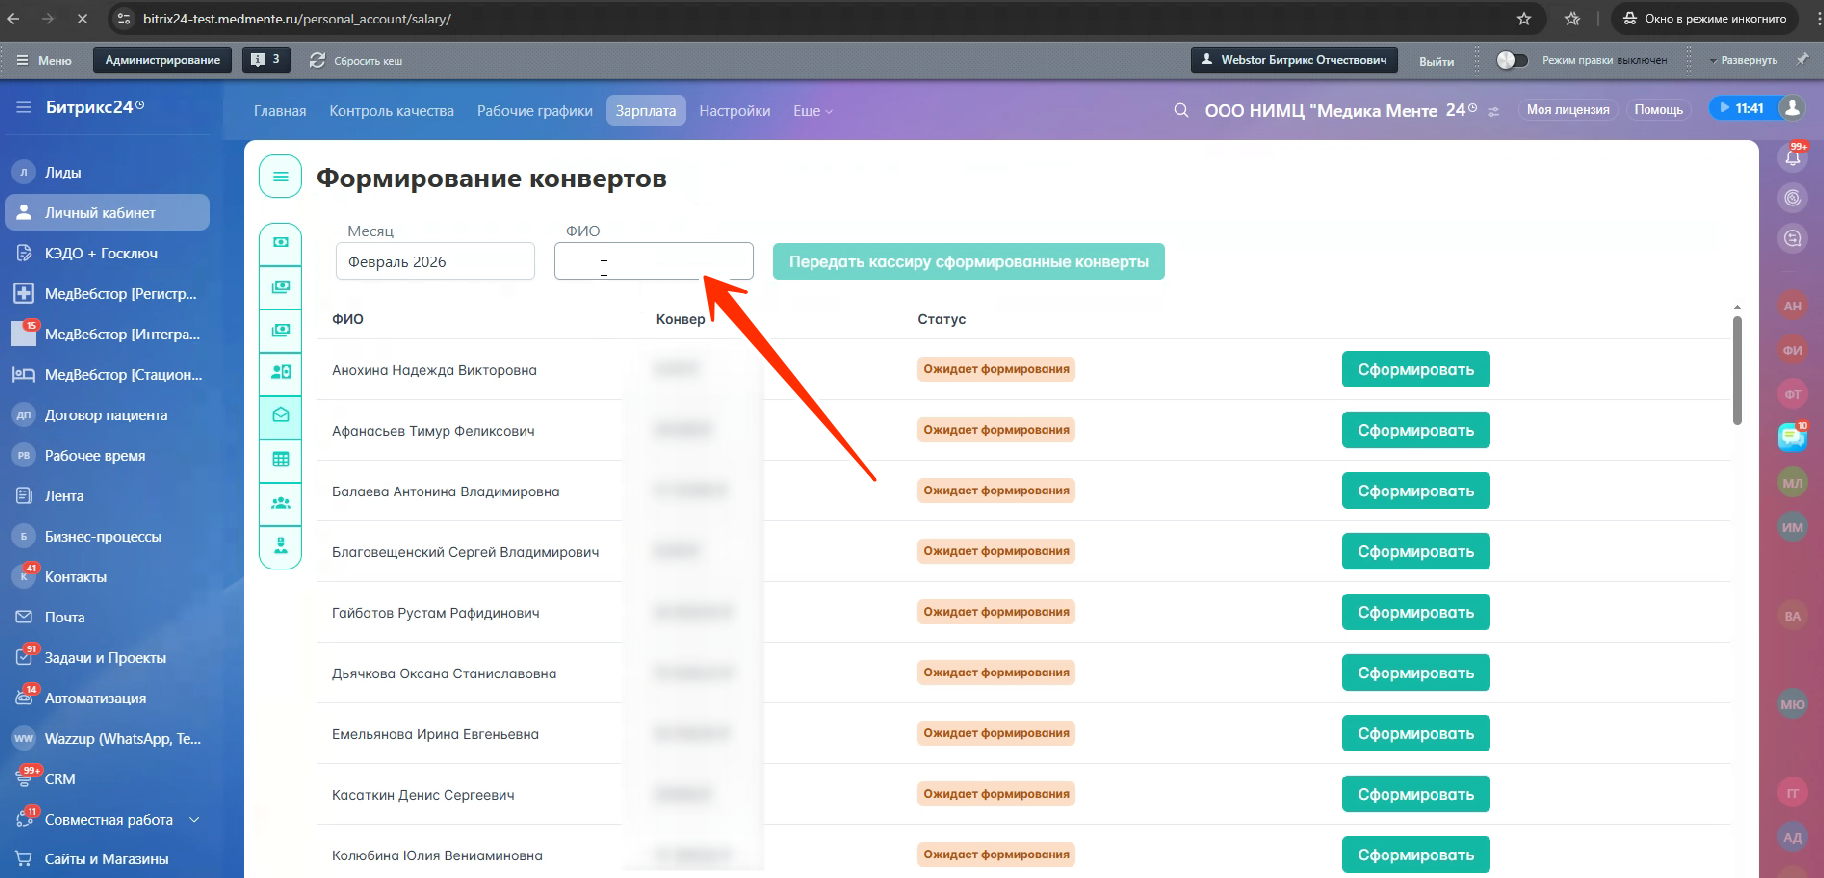Open the Месяц dropdown showing Февраль 2026
Screen dimensions: 1824x878
coord(435,262)
